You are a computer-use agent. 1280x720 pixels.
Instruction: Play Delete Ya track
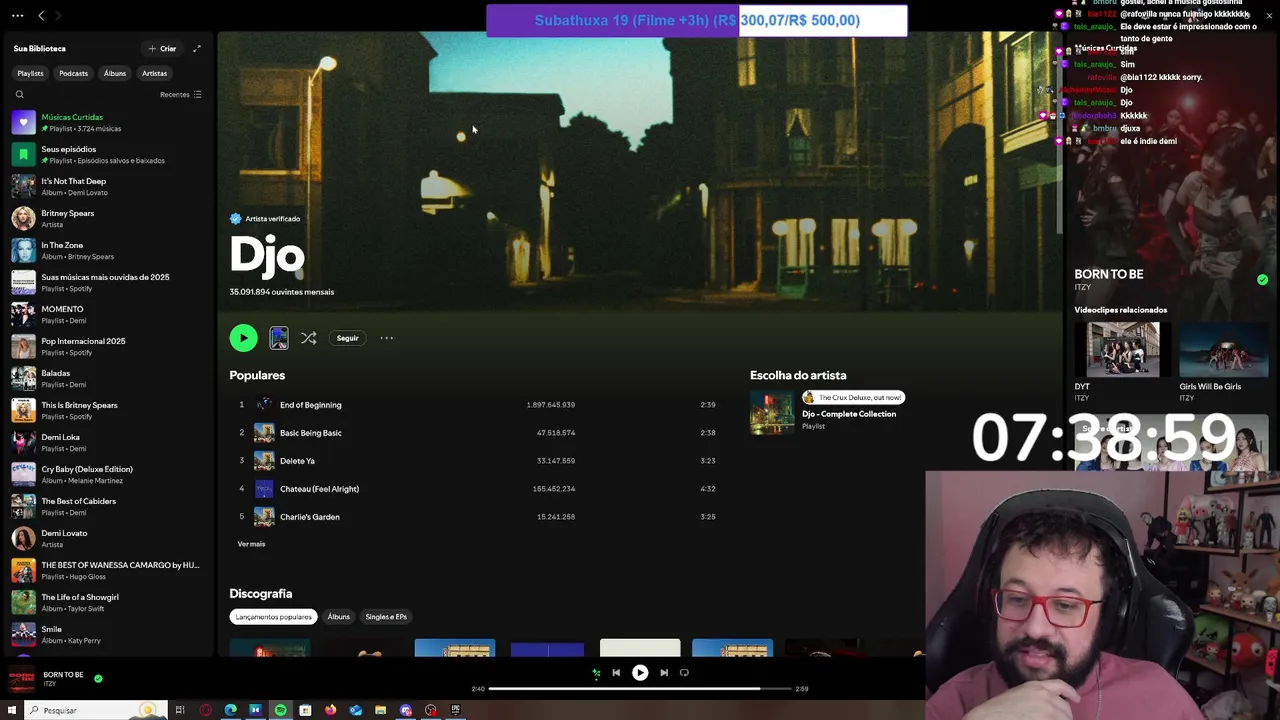tap(476, 461)
